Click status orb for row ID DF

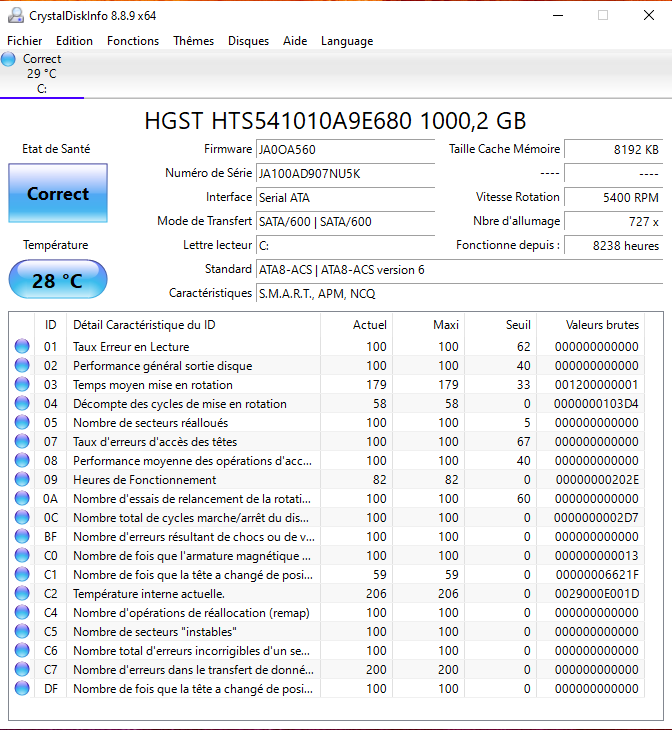22,689
